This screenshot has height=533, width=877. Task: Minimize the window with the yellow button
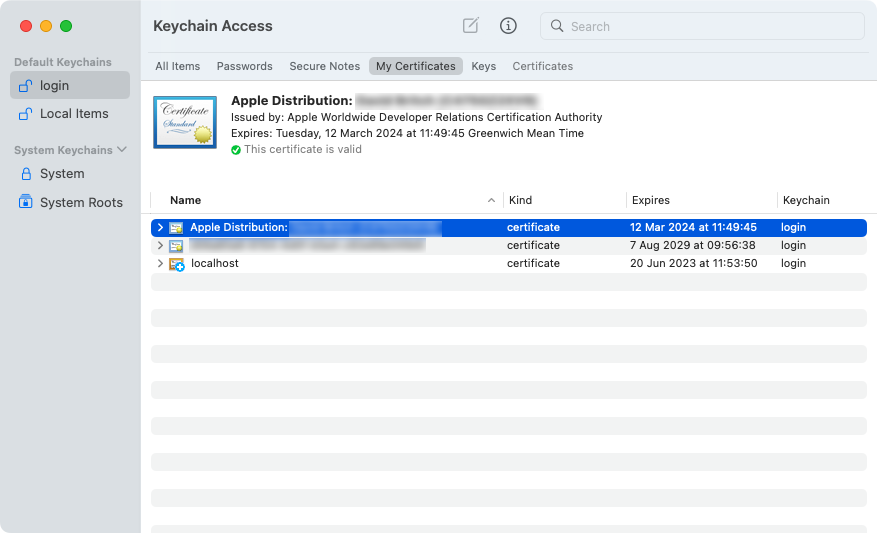[46, 26]
